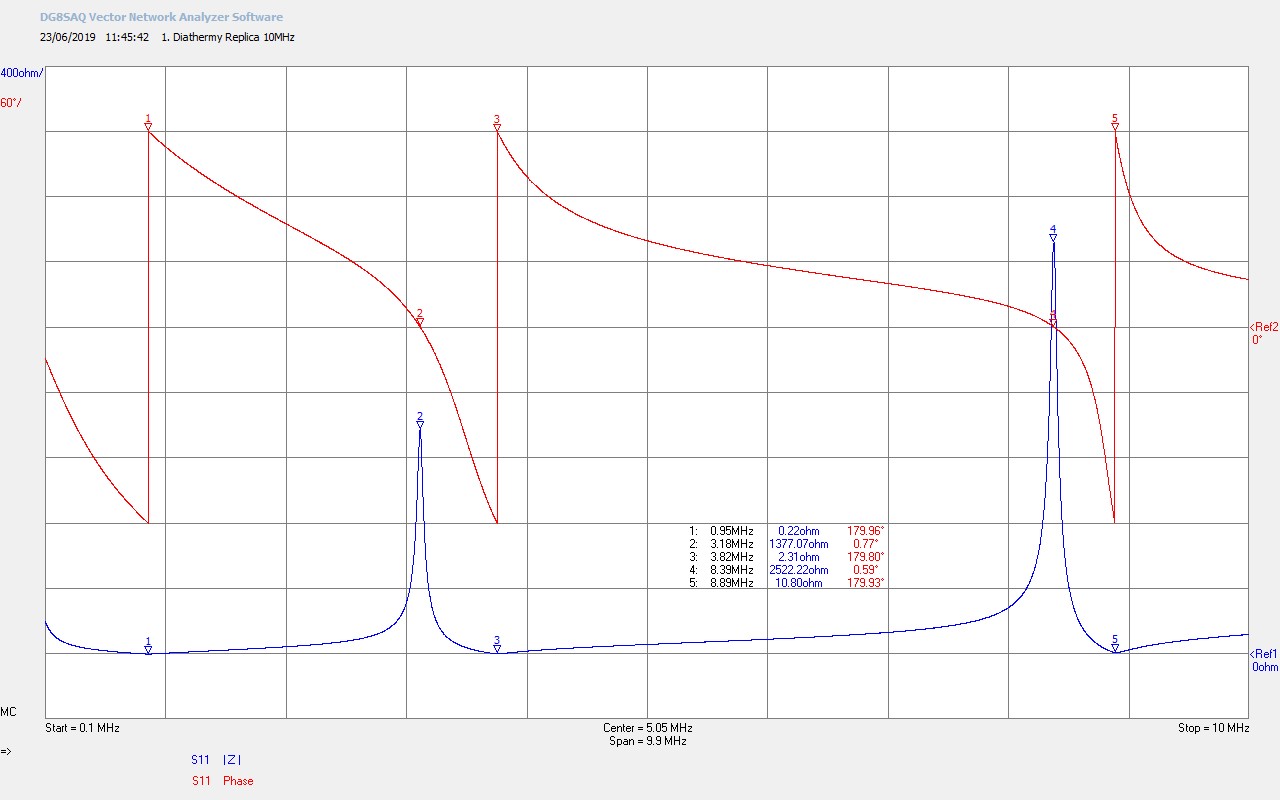This screenshot has height=800, width=1280.
Task: Click the 400ohm/ scale label
Action: click(x=21, y=73)
